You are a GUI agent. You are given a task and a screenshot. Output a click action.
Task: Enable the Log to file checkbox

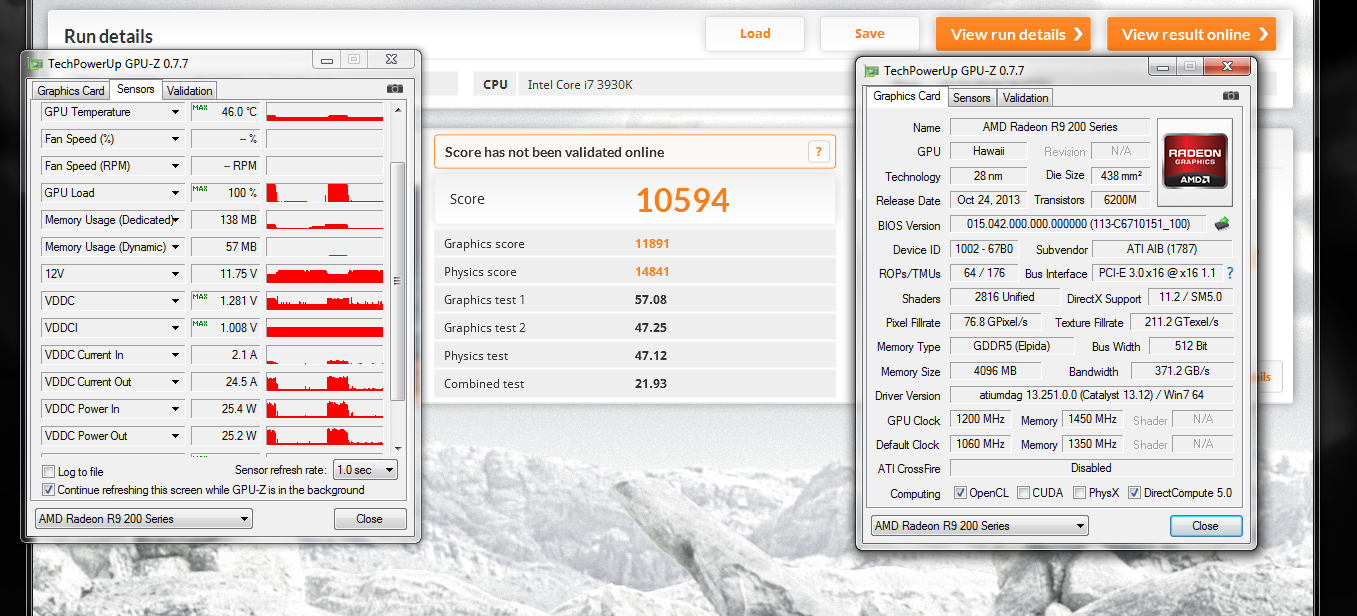point(48,472)
